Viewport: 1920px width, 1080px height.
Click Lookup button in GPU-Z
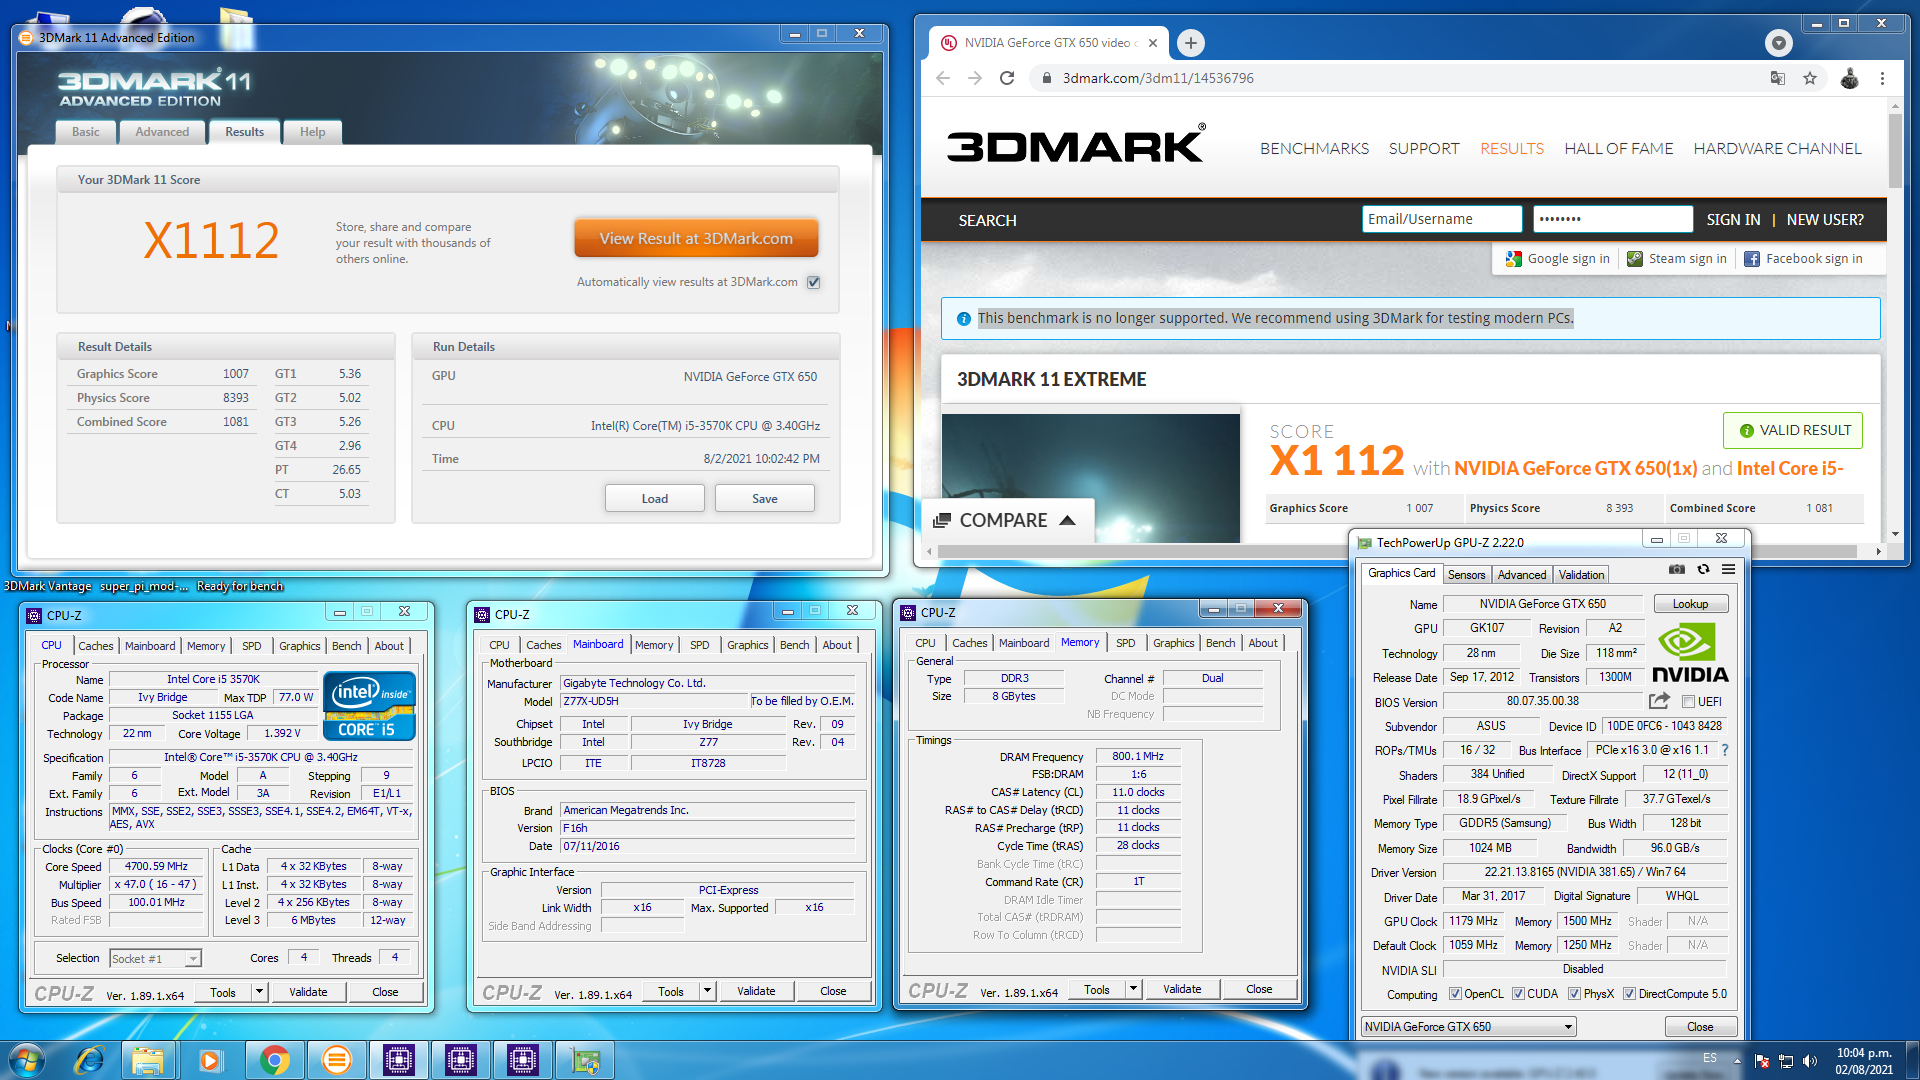click(x=1690, y=604)
